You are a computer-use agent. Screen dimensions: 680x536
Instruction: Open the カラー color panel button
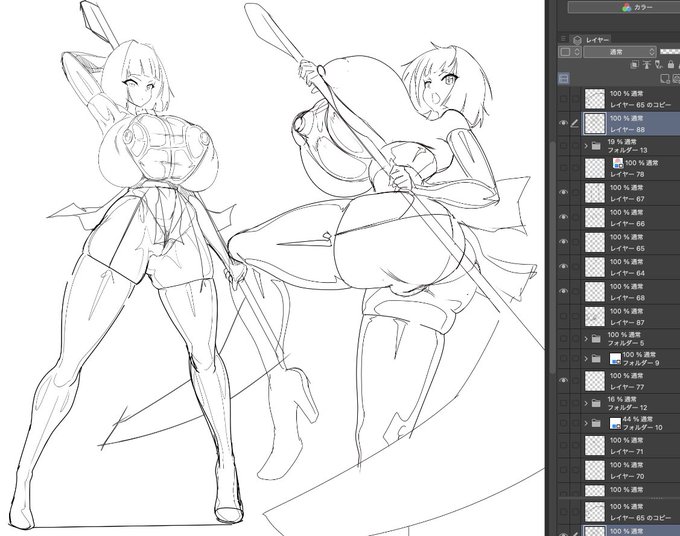click(x=624, y=7)
